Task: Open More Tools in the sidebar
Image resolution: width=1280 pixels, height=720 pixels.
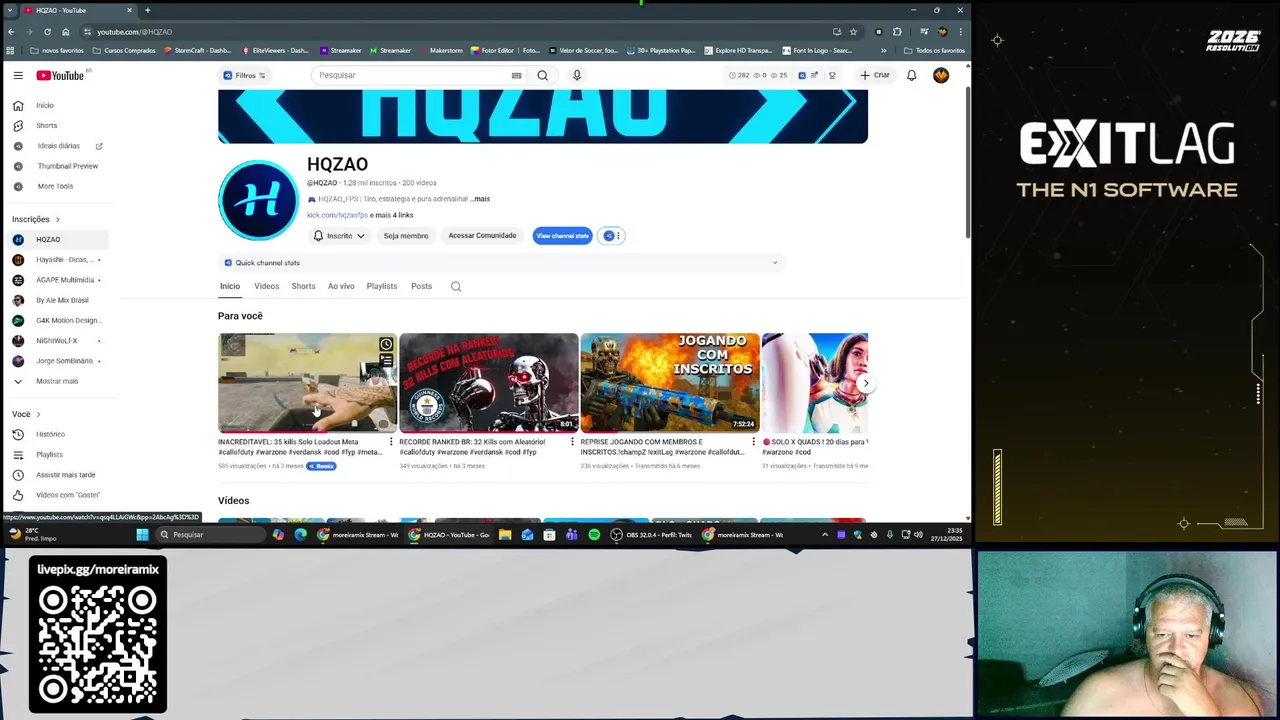Action: pos(55,186)
